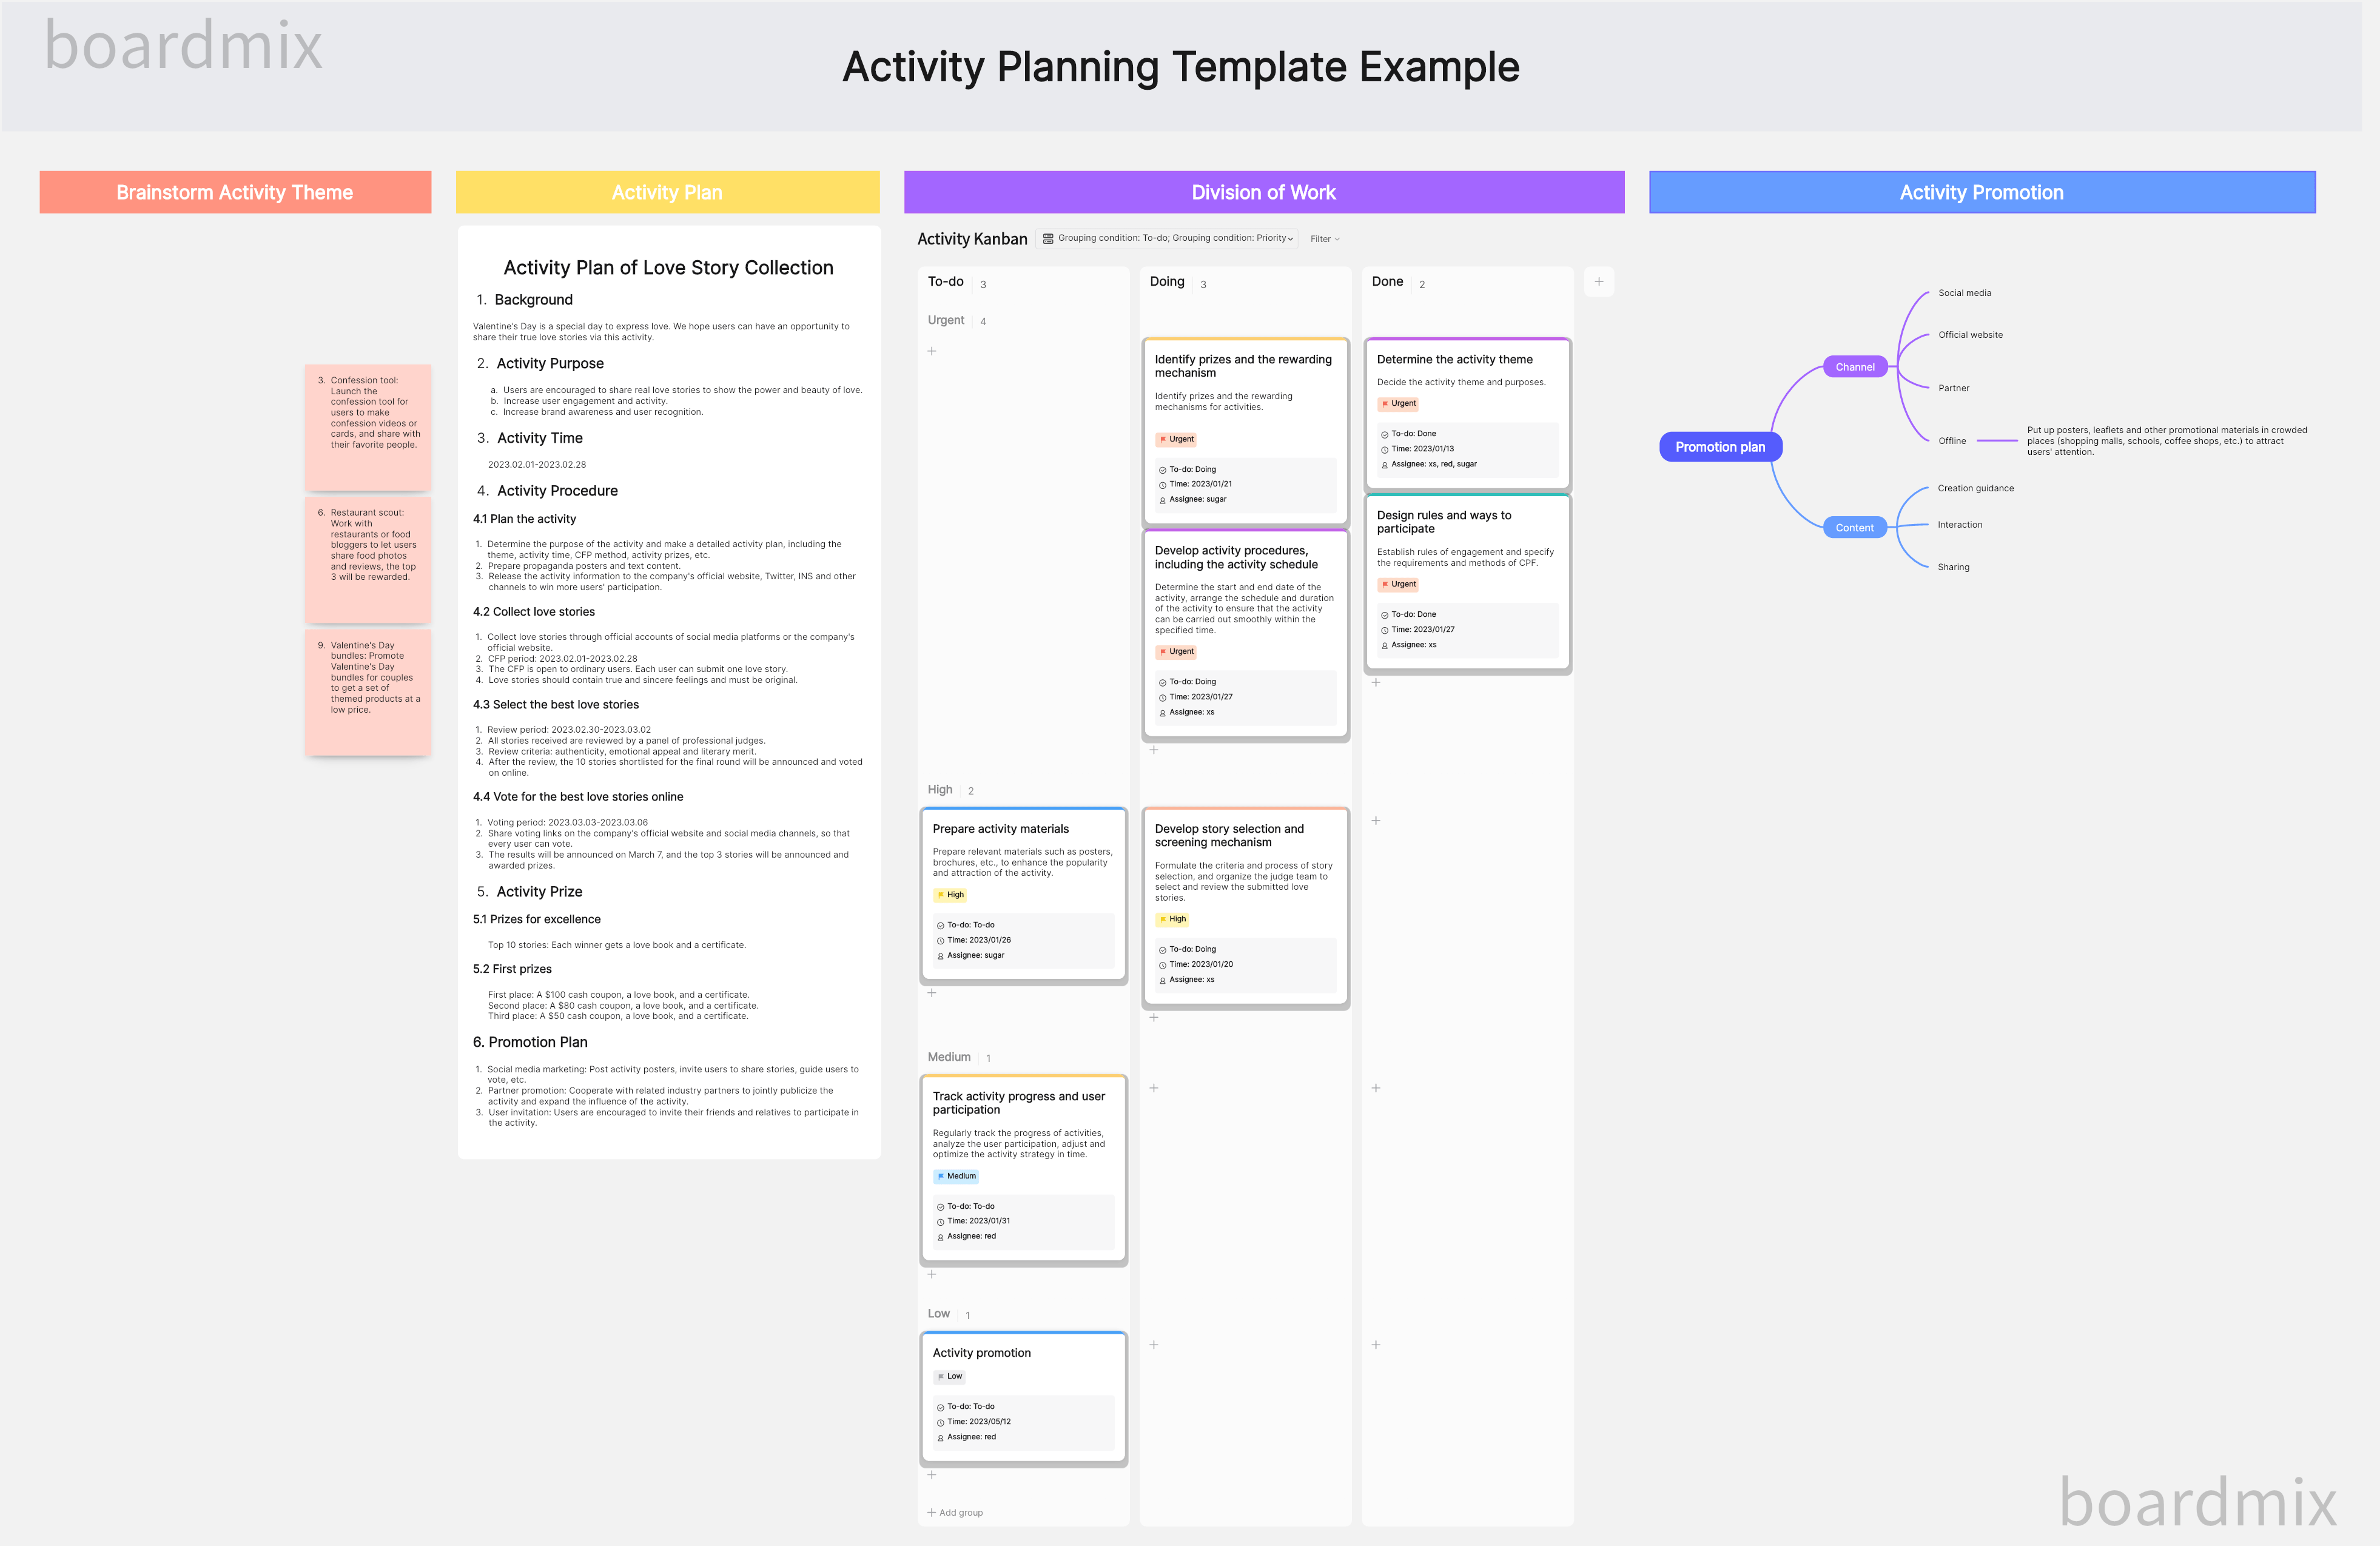Select the Promotion plan root node
The width and height of the screenshot is (2380, 1546).
1720,447
